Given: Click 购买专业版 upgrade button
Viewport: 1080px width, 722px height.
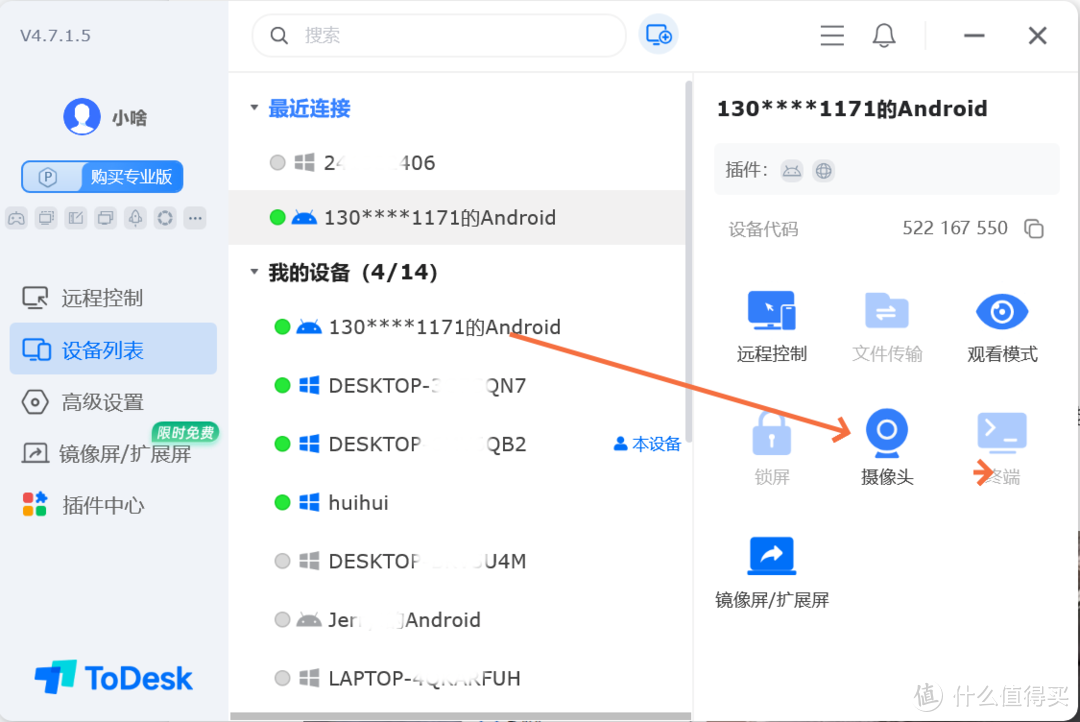Looking at the screenshot, I should coord(102,177).
